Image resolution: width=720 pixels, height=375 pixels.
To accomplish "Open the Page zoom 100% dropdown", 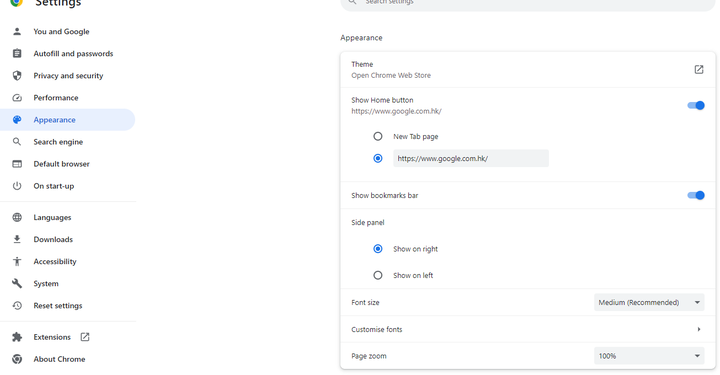I will click(x=649, y=356).
